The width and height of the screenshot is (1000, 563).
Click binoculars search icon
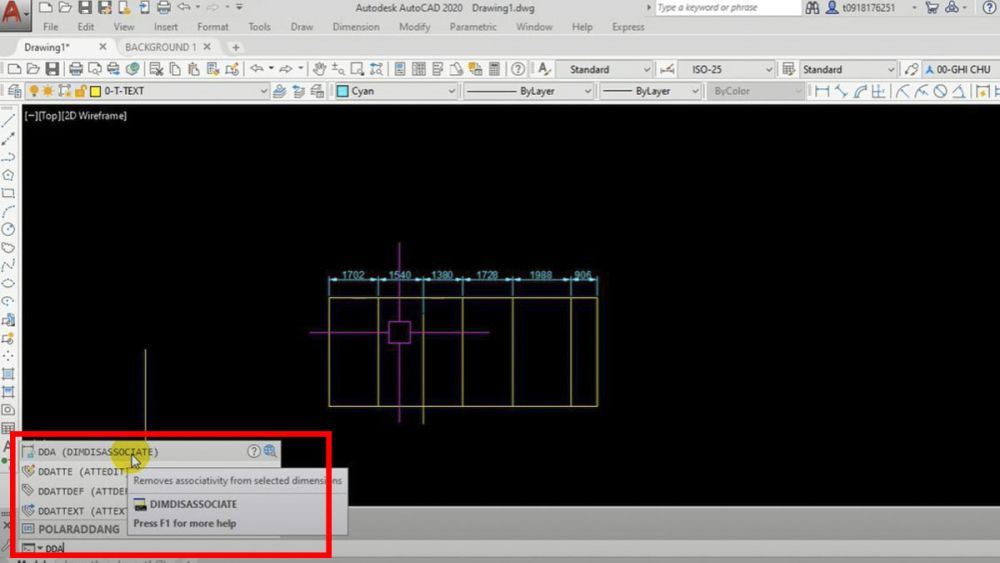click(x=812, y=8)
